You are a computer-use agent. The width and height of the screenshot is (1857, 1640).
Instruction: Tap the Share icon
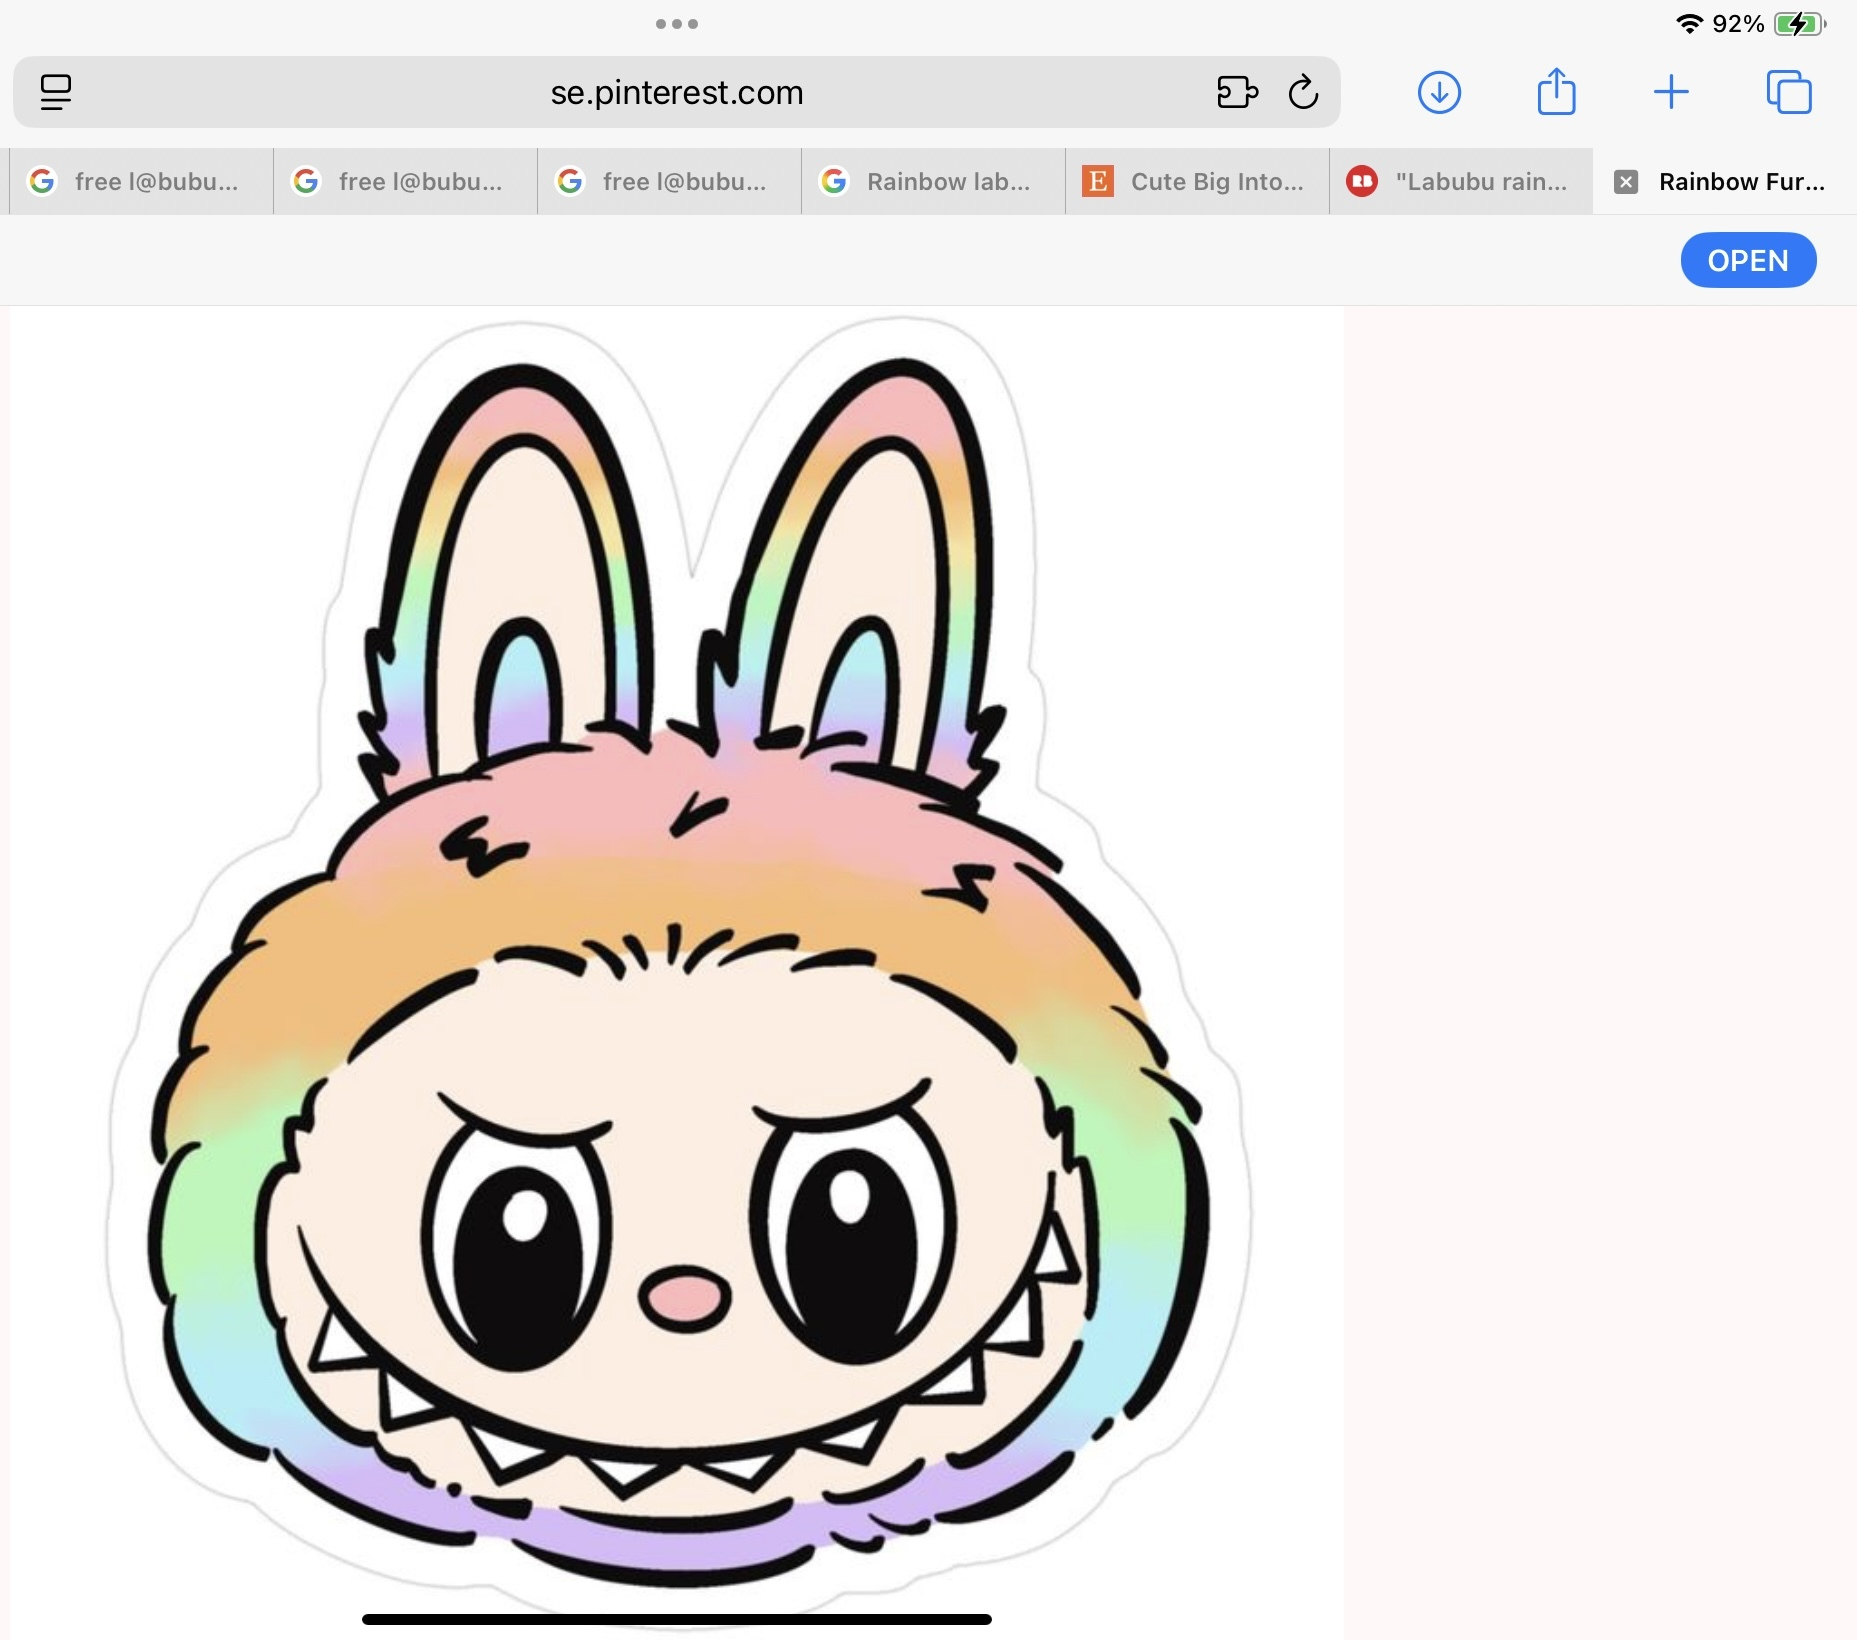[1556, 92]
